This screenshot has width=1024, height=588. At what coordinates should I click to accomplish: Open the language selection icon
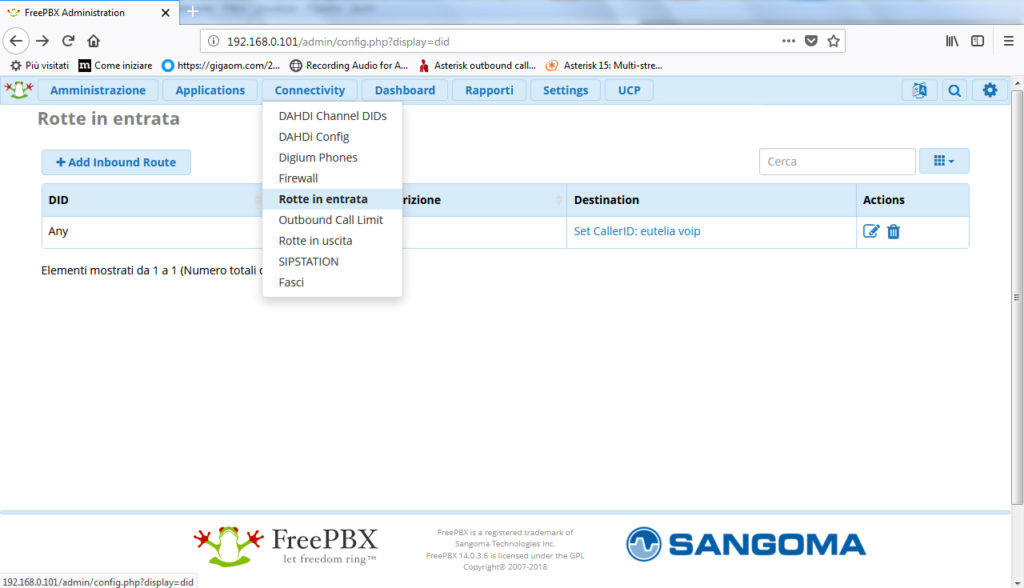tap(920, 90)
